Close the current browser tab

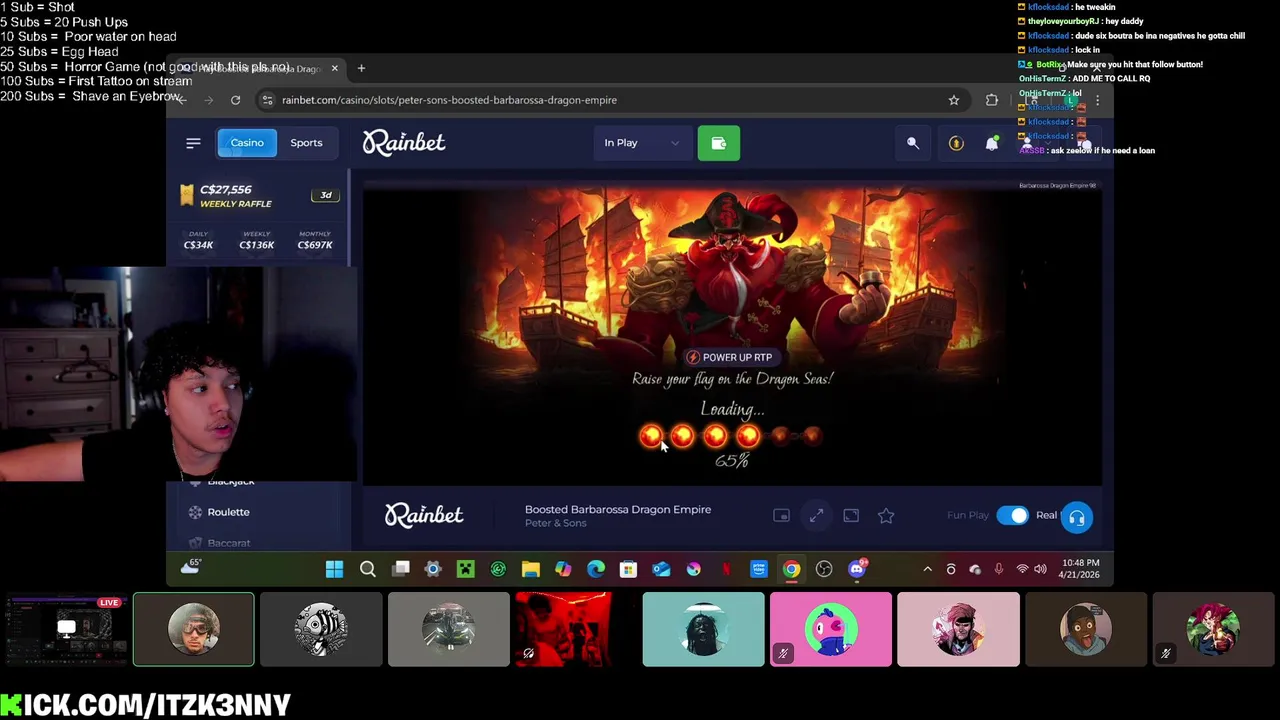334,68
